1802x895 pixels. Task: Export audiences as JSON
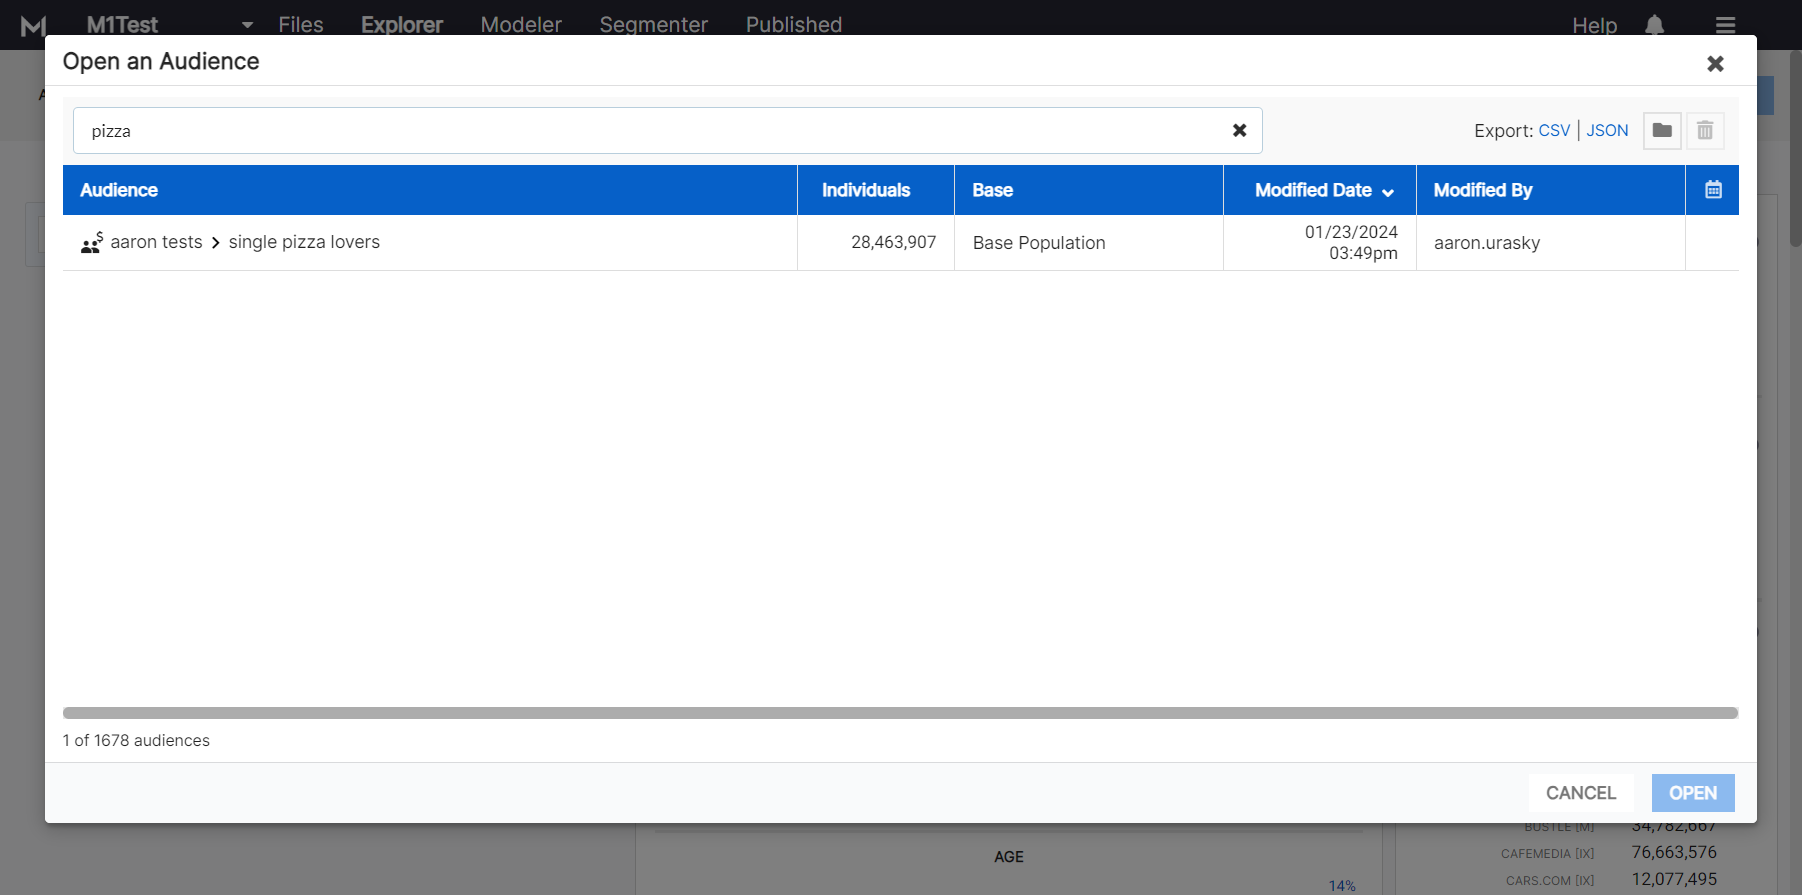1607,130
